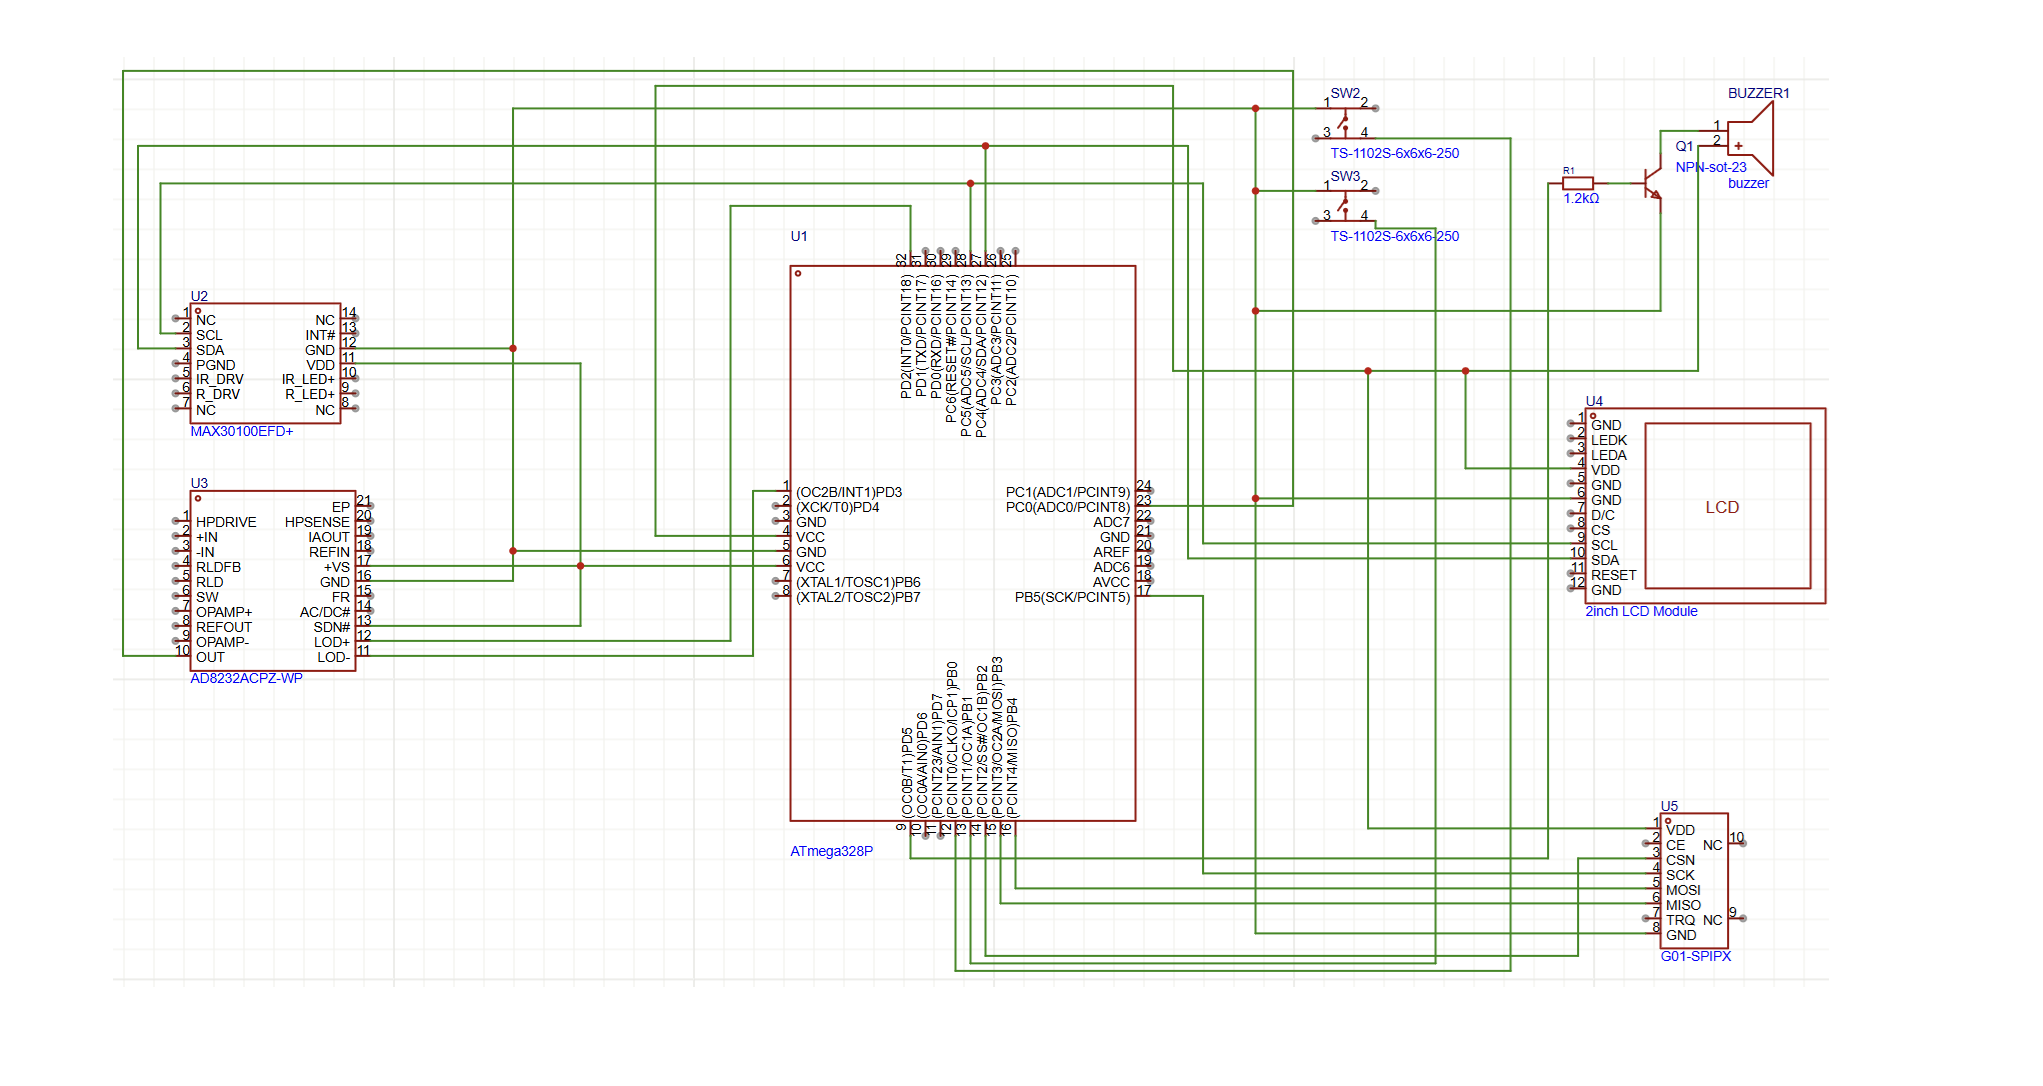Click the REFIN pin label
This screenshot has width=2043, height=1086.
(x=329, y=552)
